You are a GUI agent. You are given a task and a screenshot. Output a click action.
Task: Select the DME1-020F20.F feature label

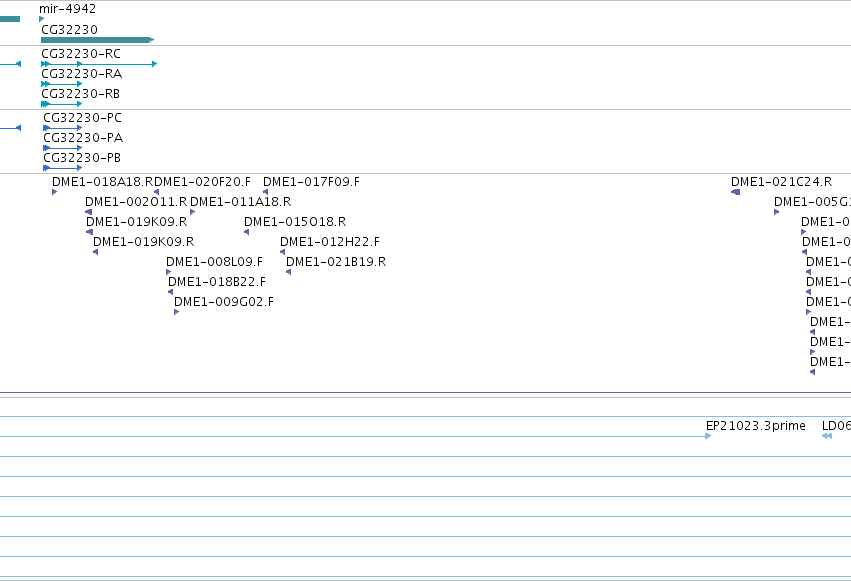202,182
